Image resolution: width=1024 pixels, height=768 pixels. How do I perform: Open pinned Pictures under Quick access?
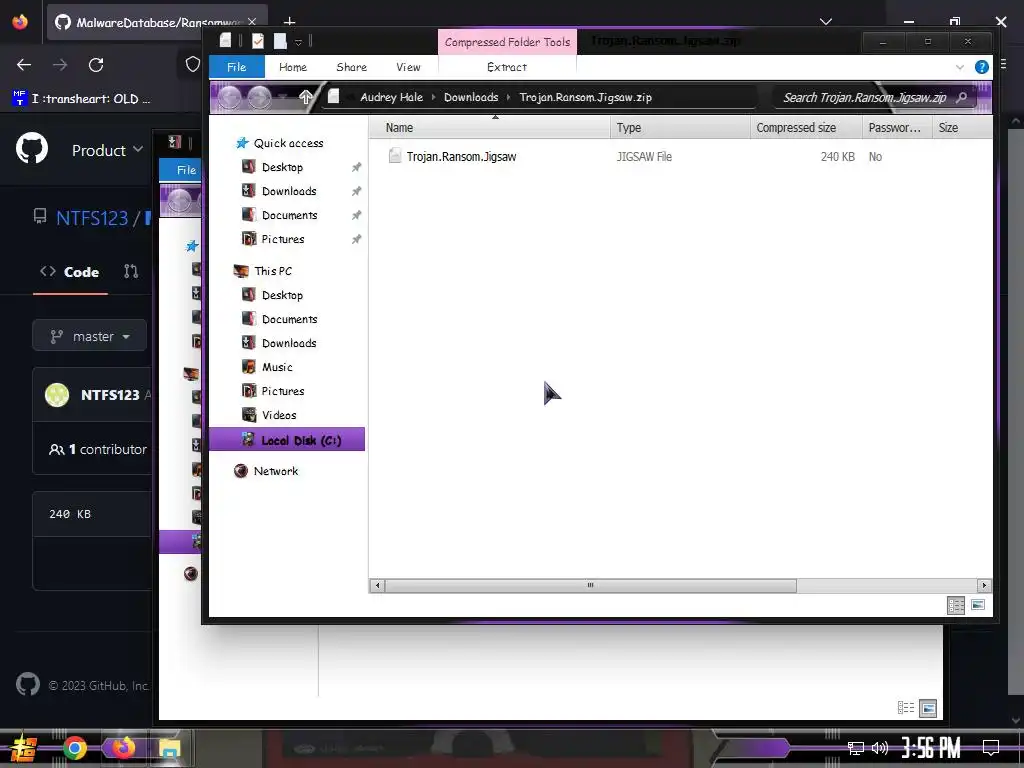click(x=283, y=240)
